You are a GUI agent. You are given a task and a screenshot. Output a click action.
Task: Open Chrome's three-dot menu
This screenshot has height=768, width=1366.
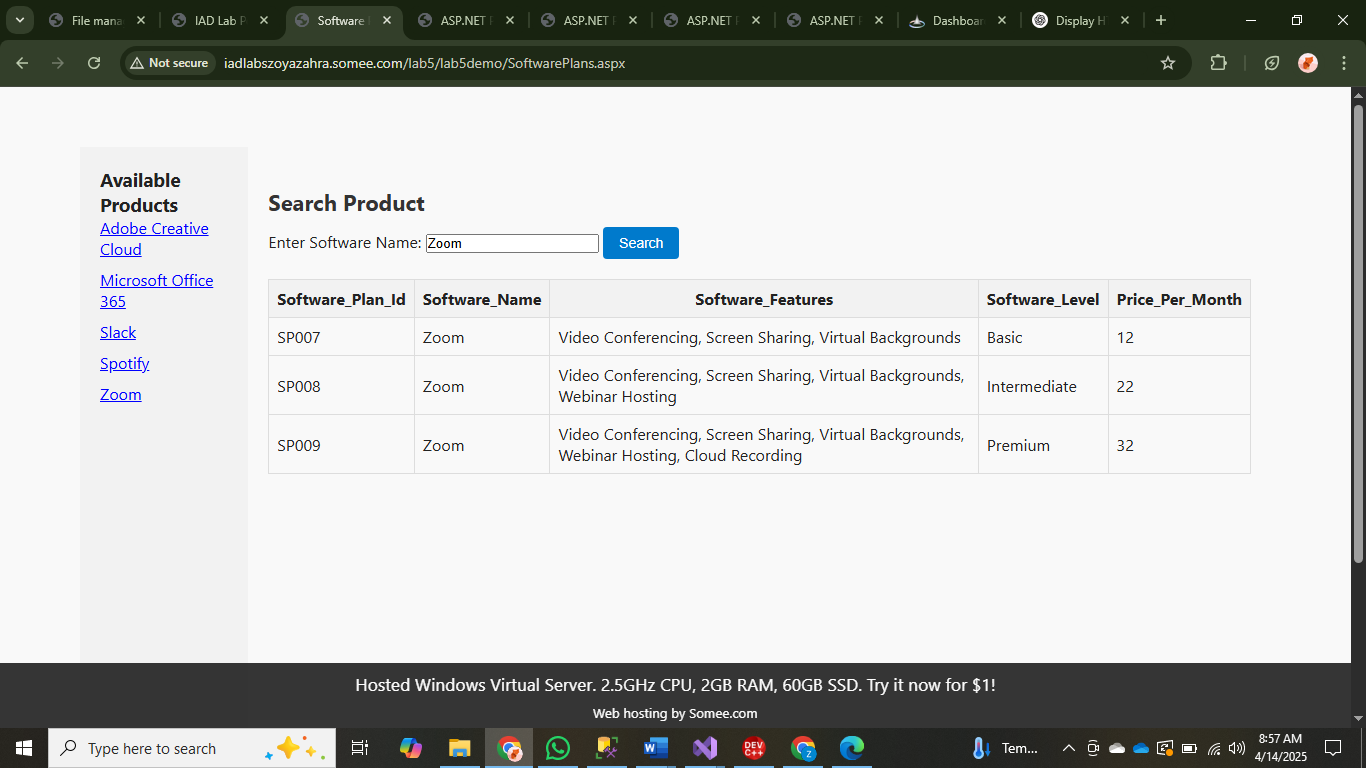click(x=1343, y=63)
